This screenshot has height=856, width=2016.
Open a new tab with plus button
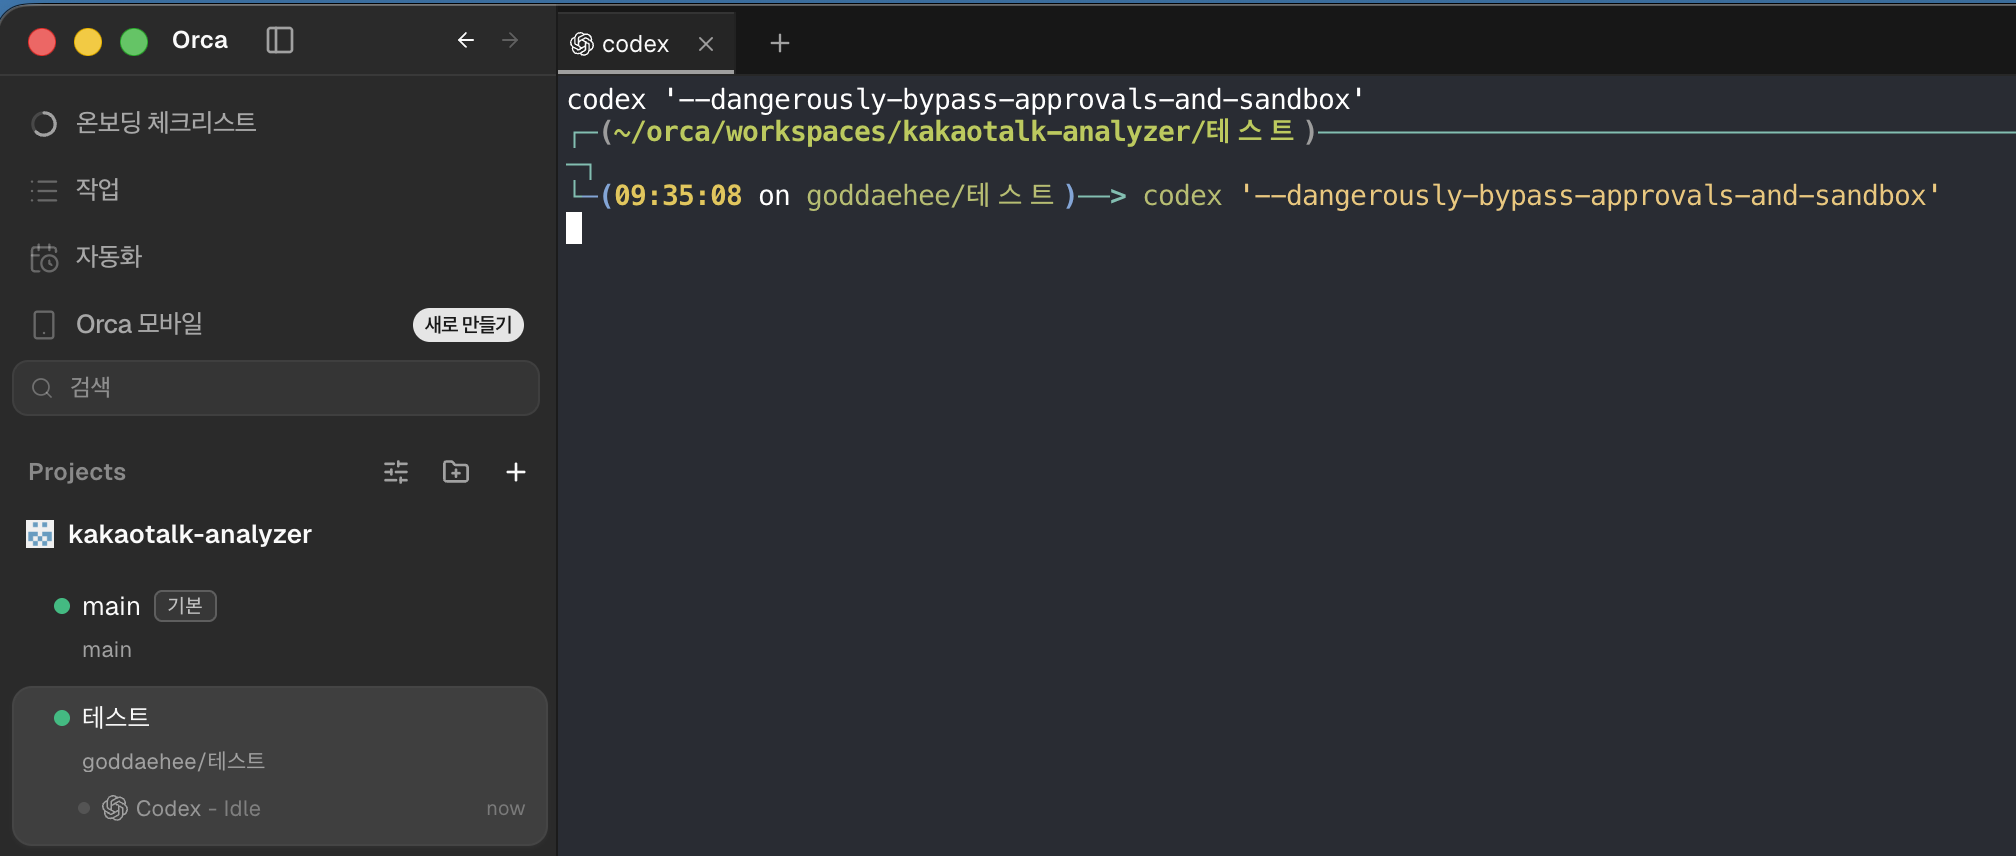click(780, 43)
